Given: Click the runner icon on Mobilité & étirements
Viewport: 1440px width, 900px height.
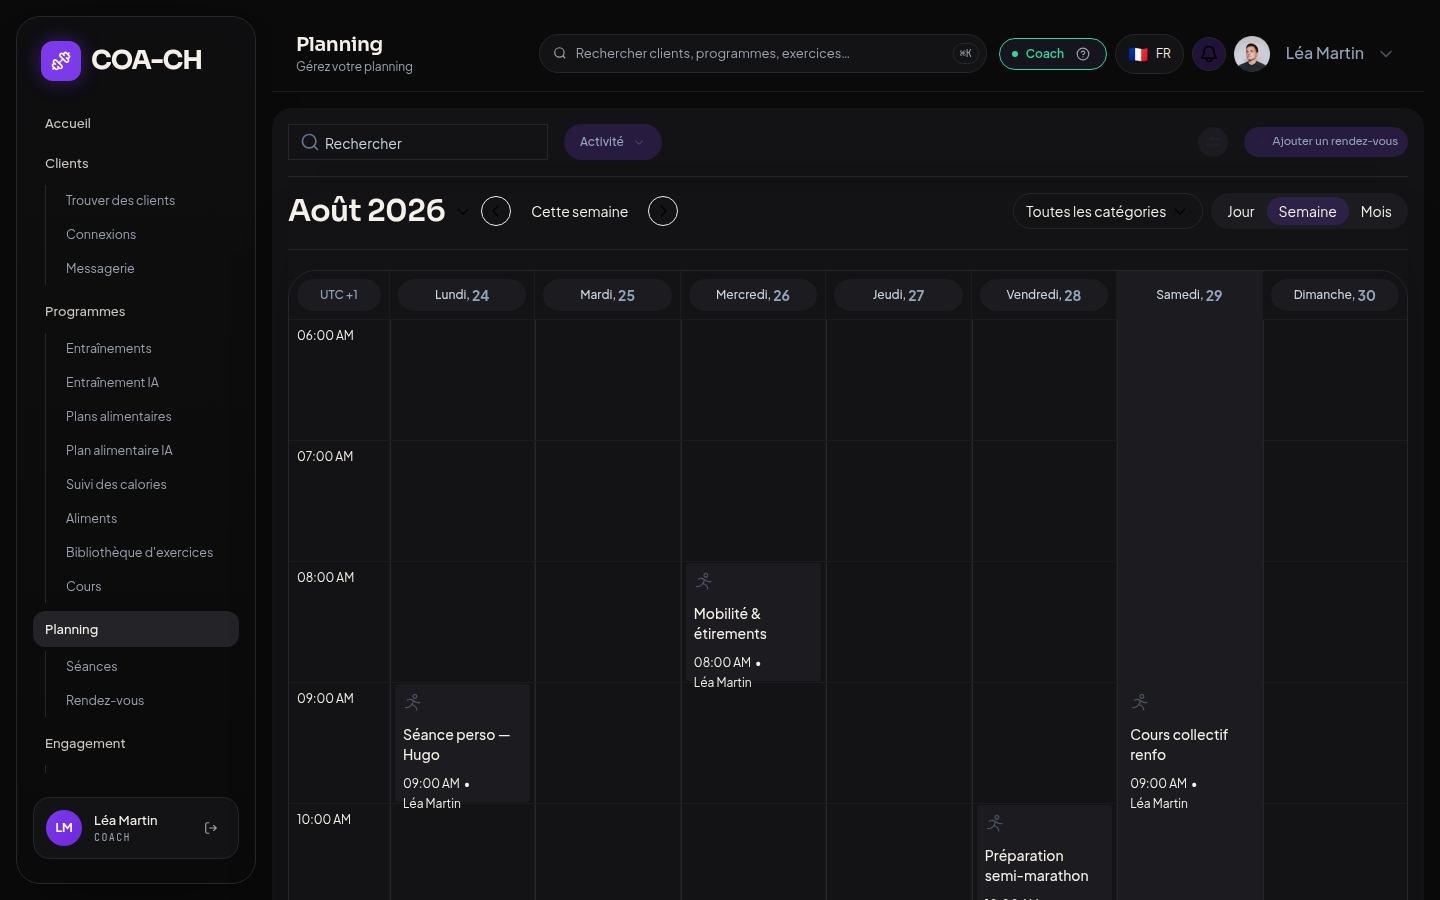Looking at the screenshot, I should click(x=704, y=581).
